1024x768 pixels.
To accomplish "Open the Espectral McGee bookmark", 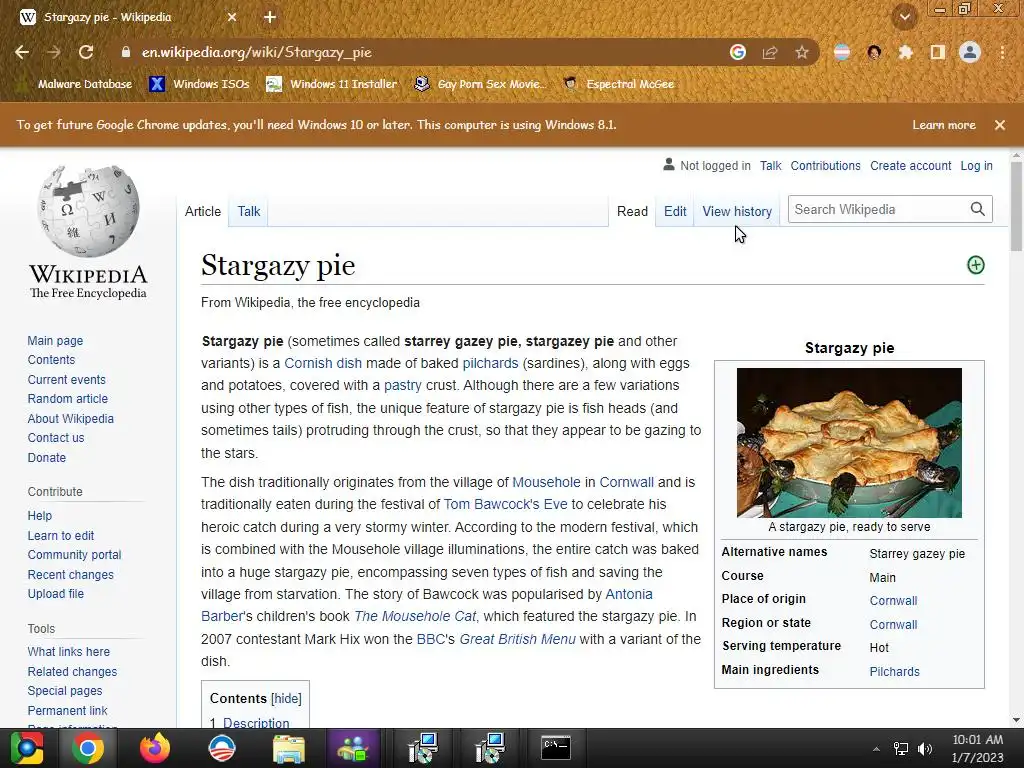I will coord(618,84).
